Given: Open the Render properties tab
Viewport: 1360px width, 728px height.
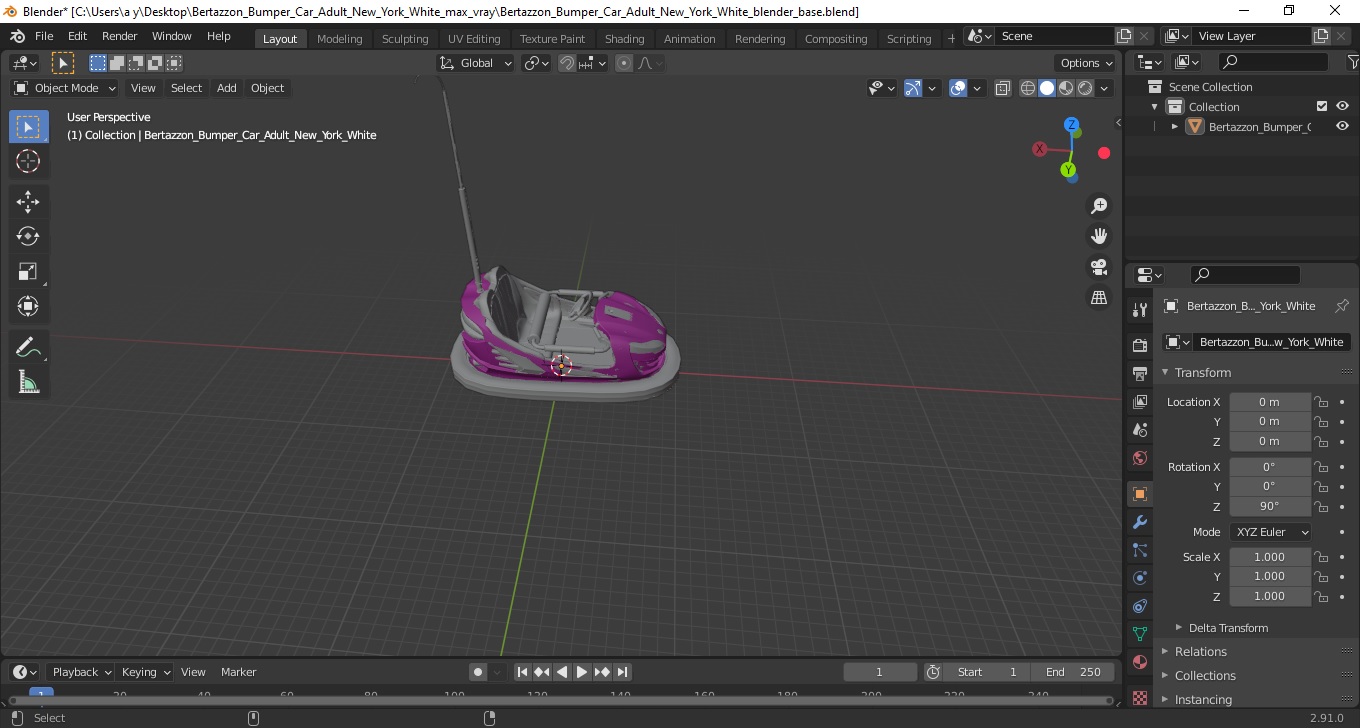Looking at the screenshot, I should [1140, 346].
